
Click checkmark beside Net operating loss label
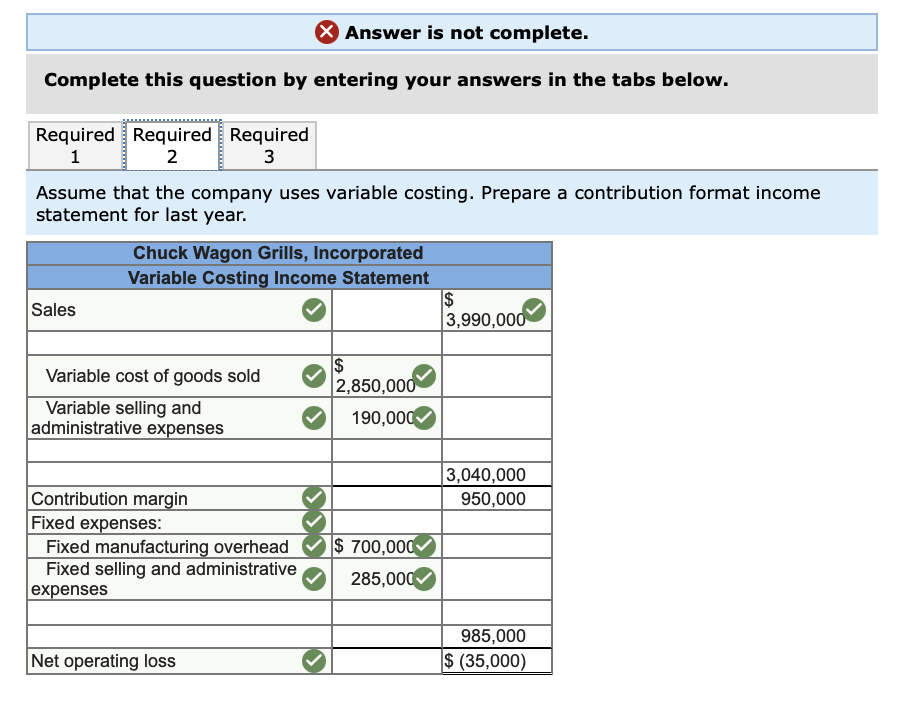[314, 661]
